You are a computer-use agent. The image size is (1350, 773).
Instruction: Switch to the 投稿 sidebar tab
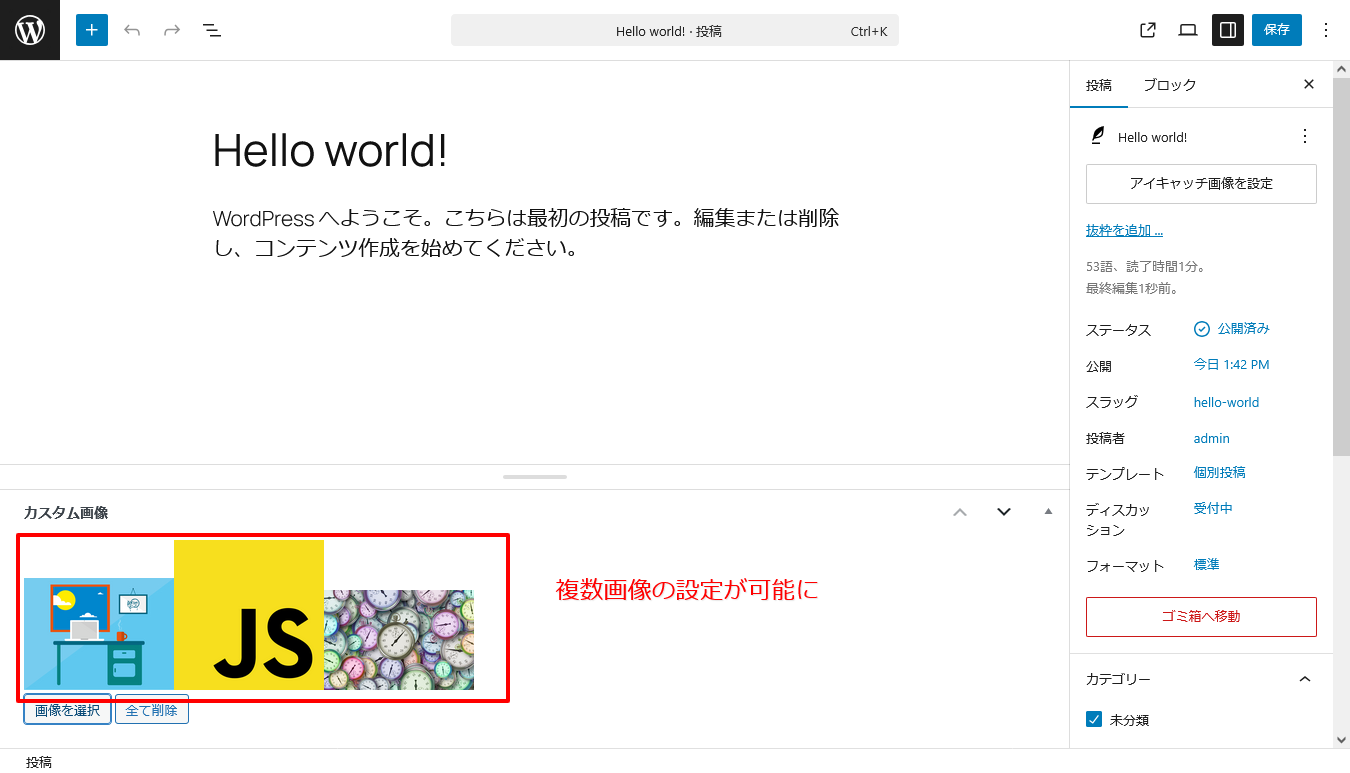[x=1099, y=85]
